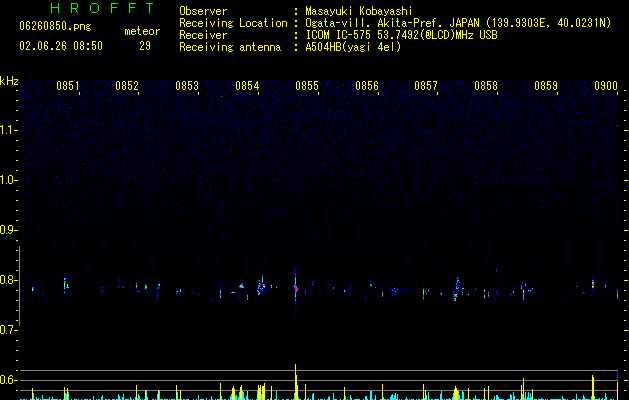
Task: Click the Ogata-vill. Akita-Pref. JAPAN location text
Action: 458,23
